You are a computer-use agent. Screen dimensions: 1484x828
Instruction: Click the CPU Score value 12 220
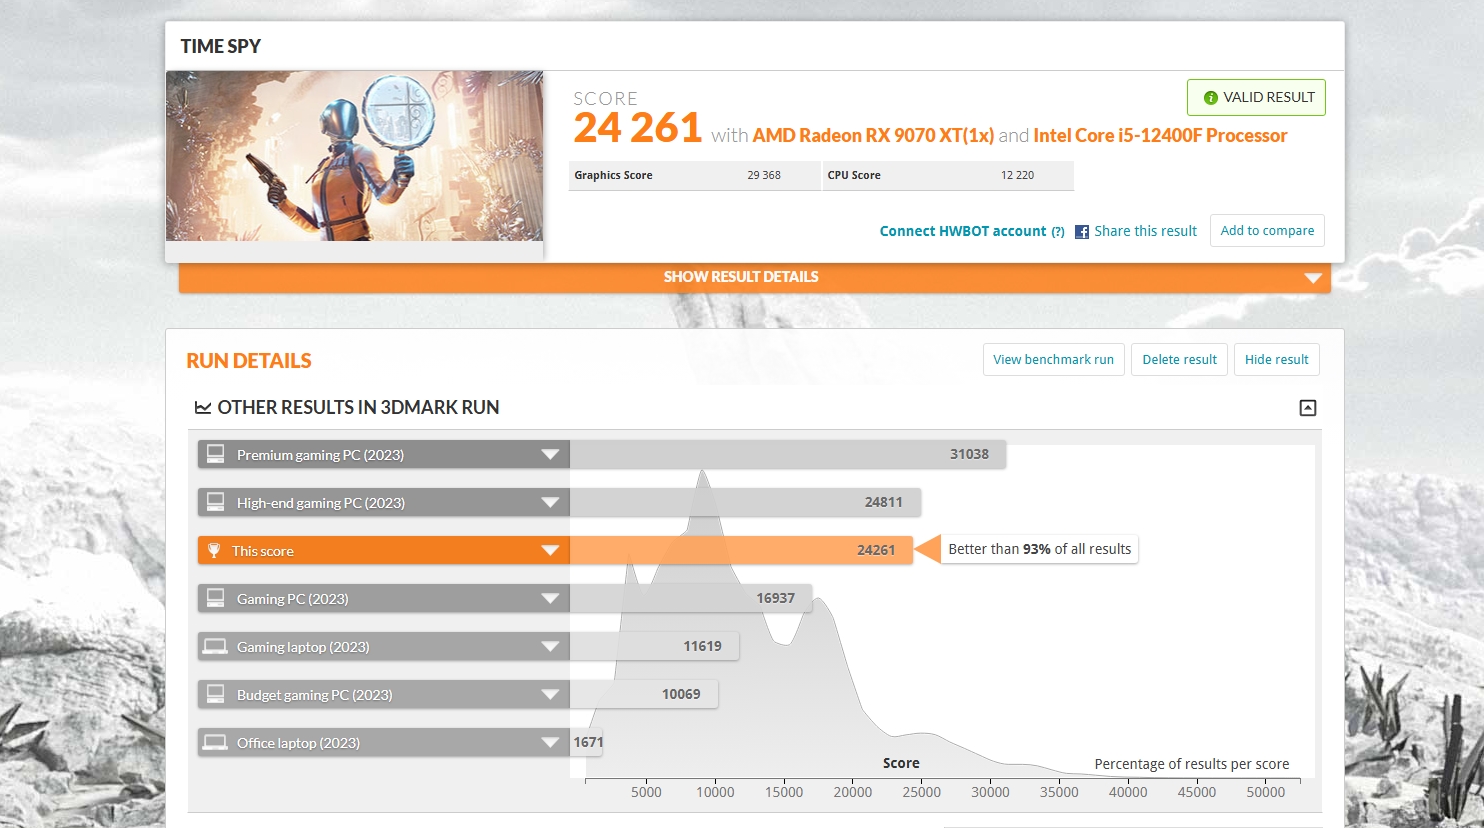[1017, 175]
